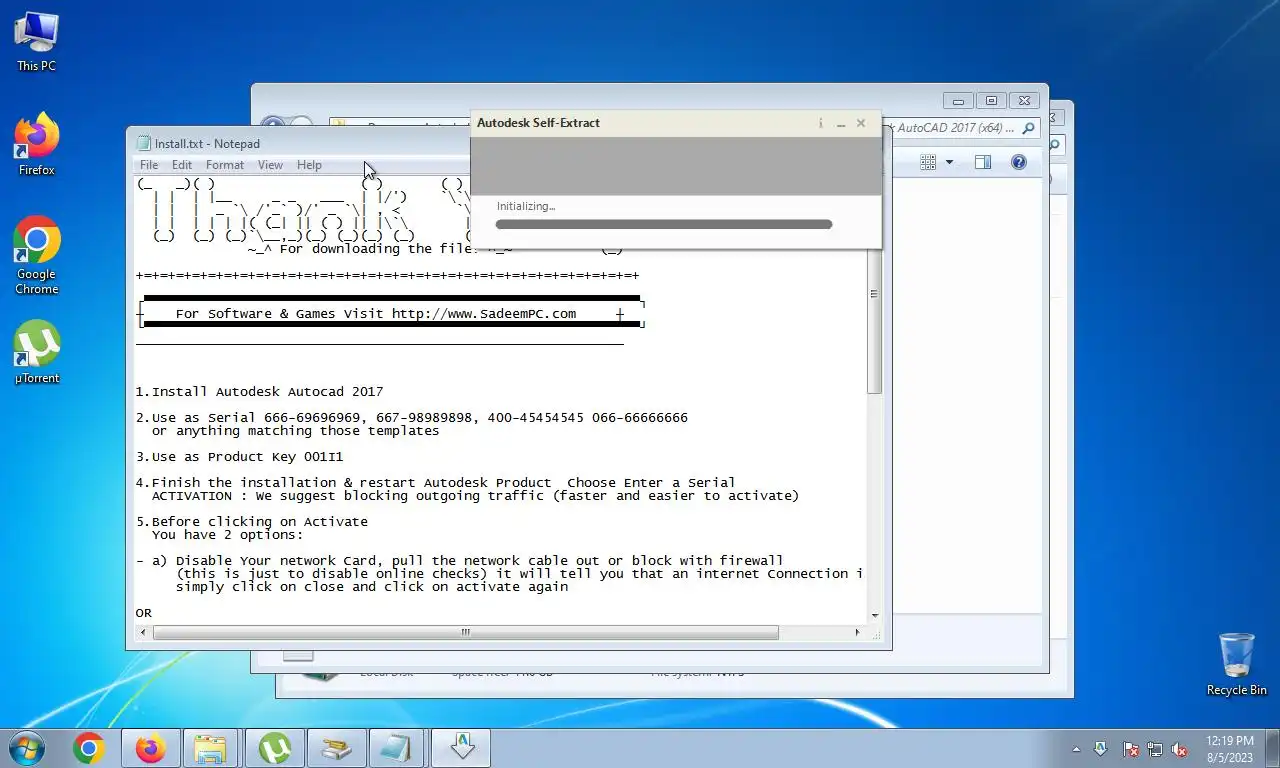Image resolution: width=1280 pixels, height=768 pixels.
Task: Click the Autodesk Self-Extract title text
Action: 538,123
